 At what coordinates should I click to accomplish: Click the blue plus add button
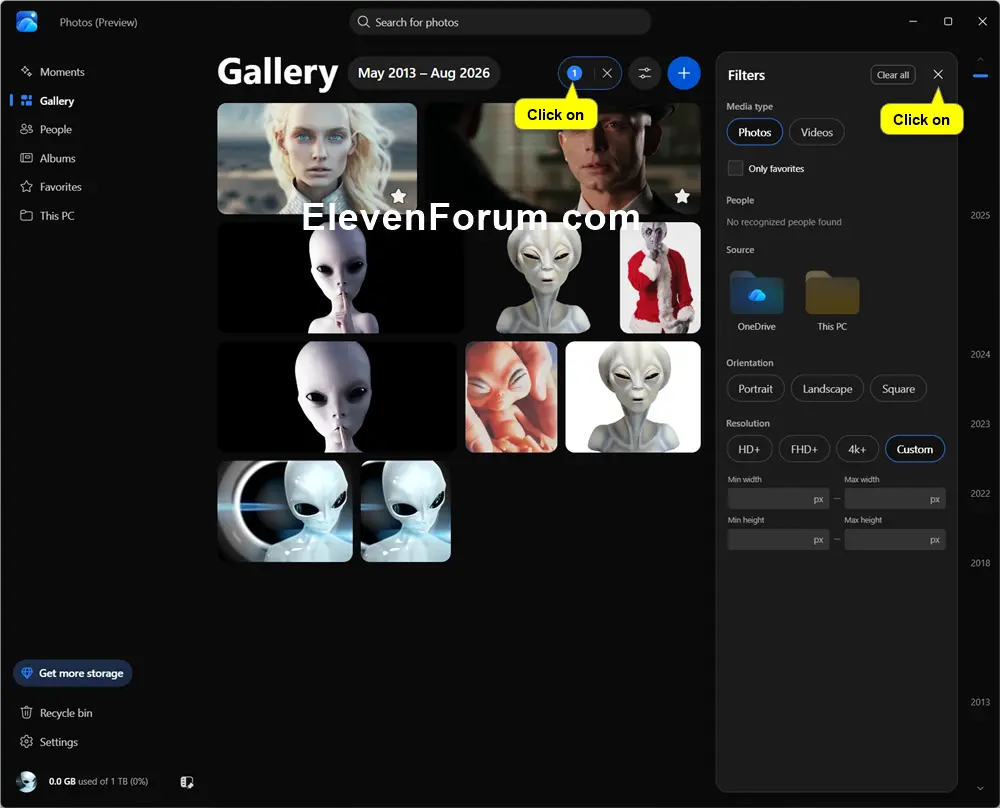[x=684, y=73]
